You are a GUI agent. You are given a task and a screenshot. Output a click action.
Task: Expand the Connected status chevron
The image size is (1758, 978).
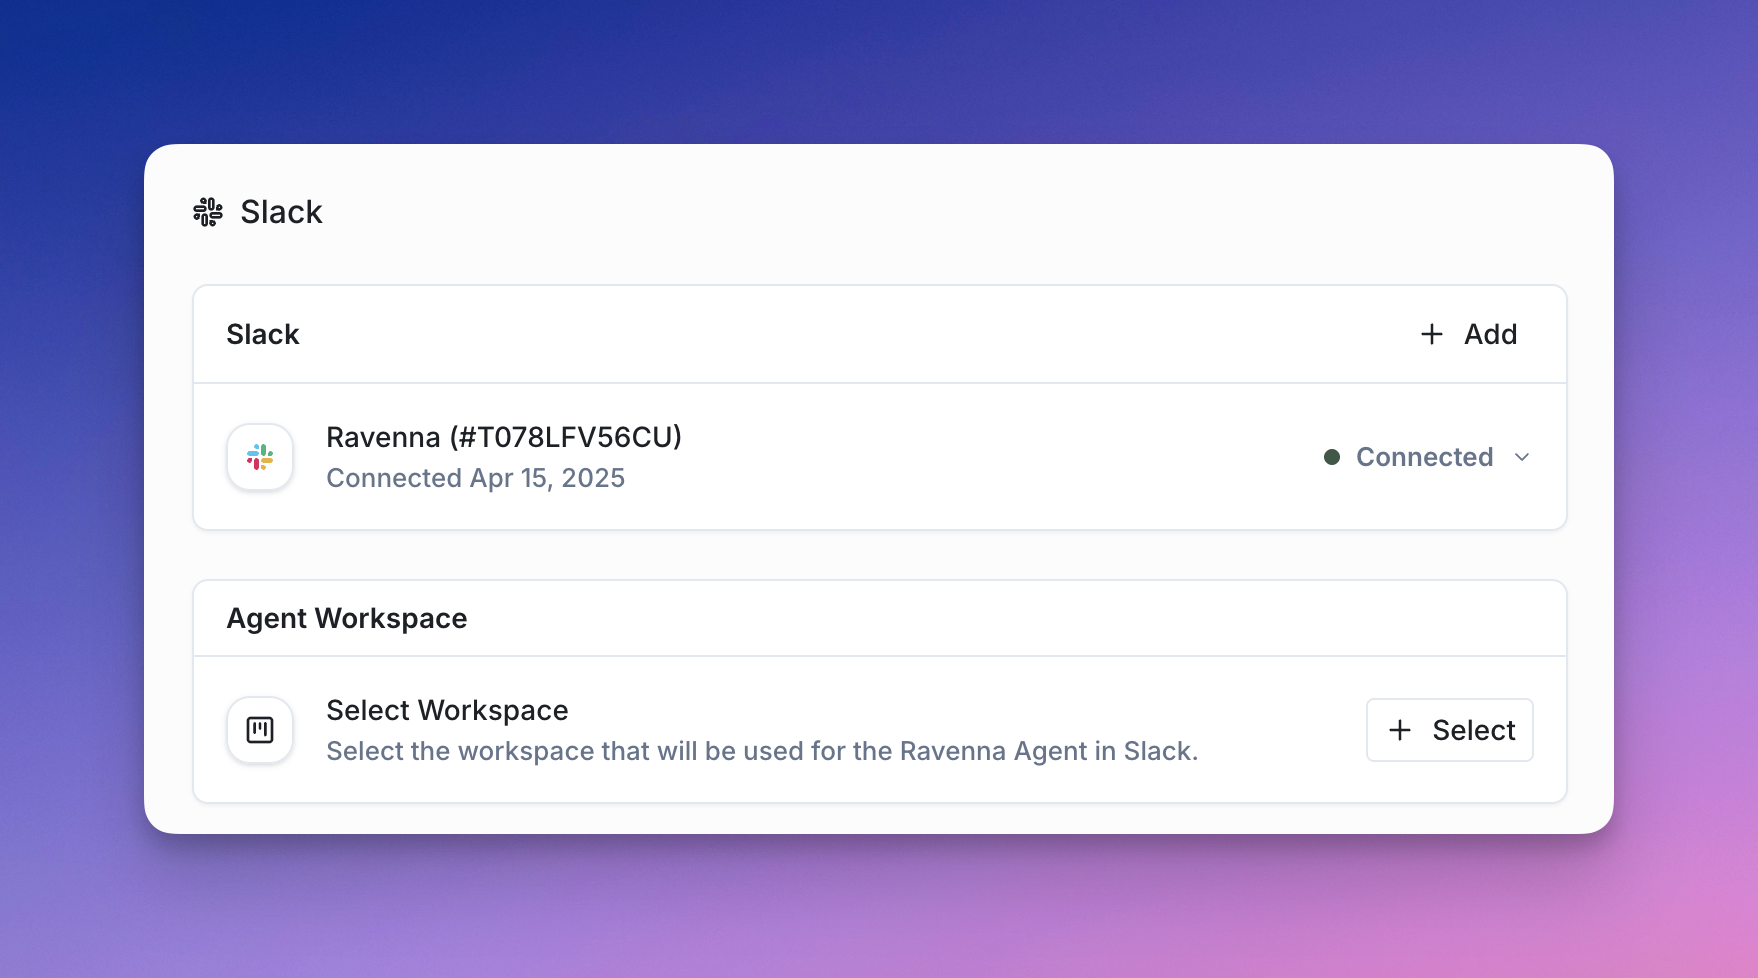click(x=1522, y=457)
